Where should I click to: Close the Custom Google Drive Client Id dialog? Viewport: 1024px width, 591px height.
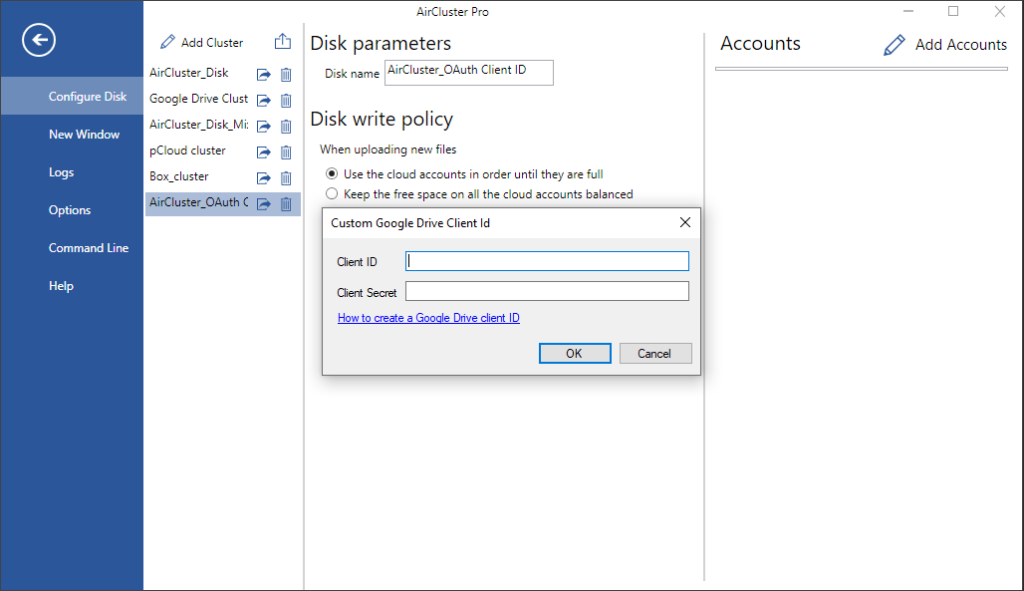tap(684, 223)
